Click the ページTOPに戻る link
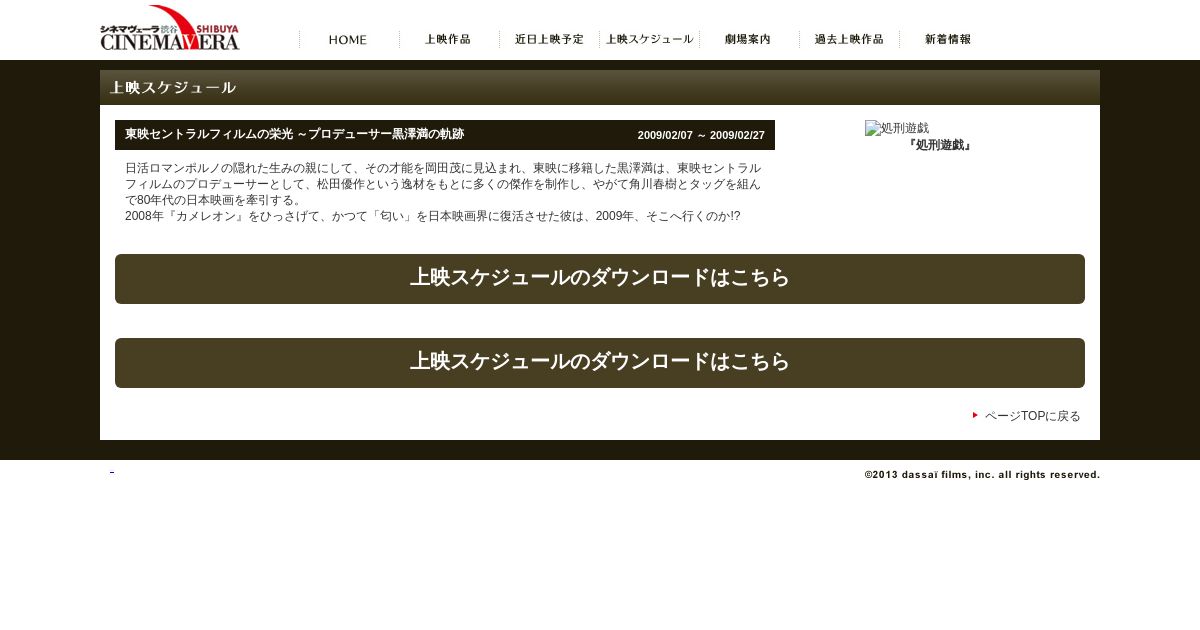The width and height of the screenshot is (1200, 630). coord(1033,416)
